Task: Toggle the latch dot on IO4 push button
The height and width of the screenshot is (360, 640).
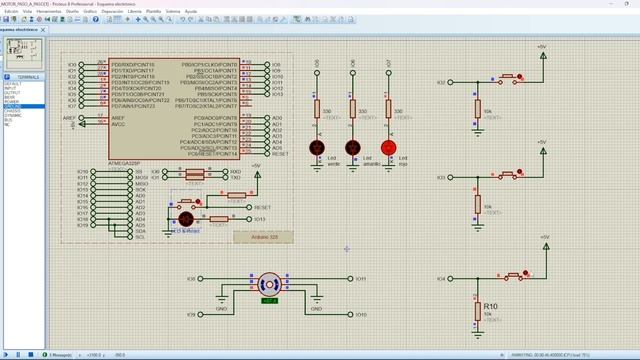Action: click(x=525, y=273)
